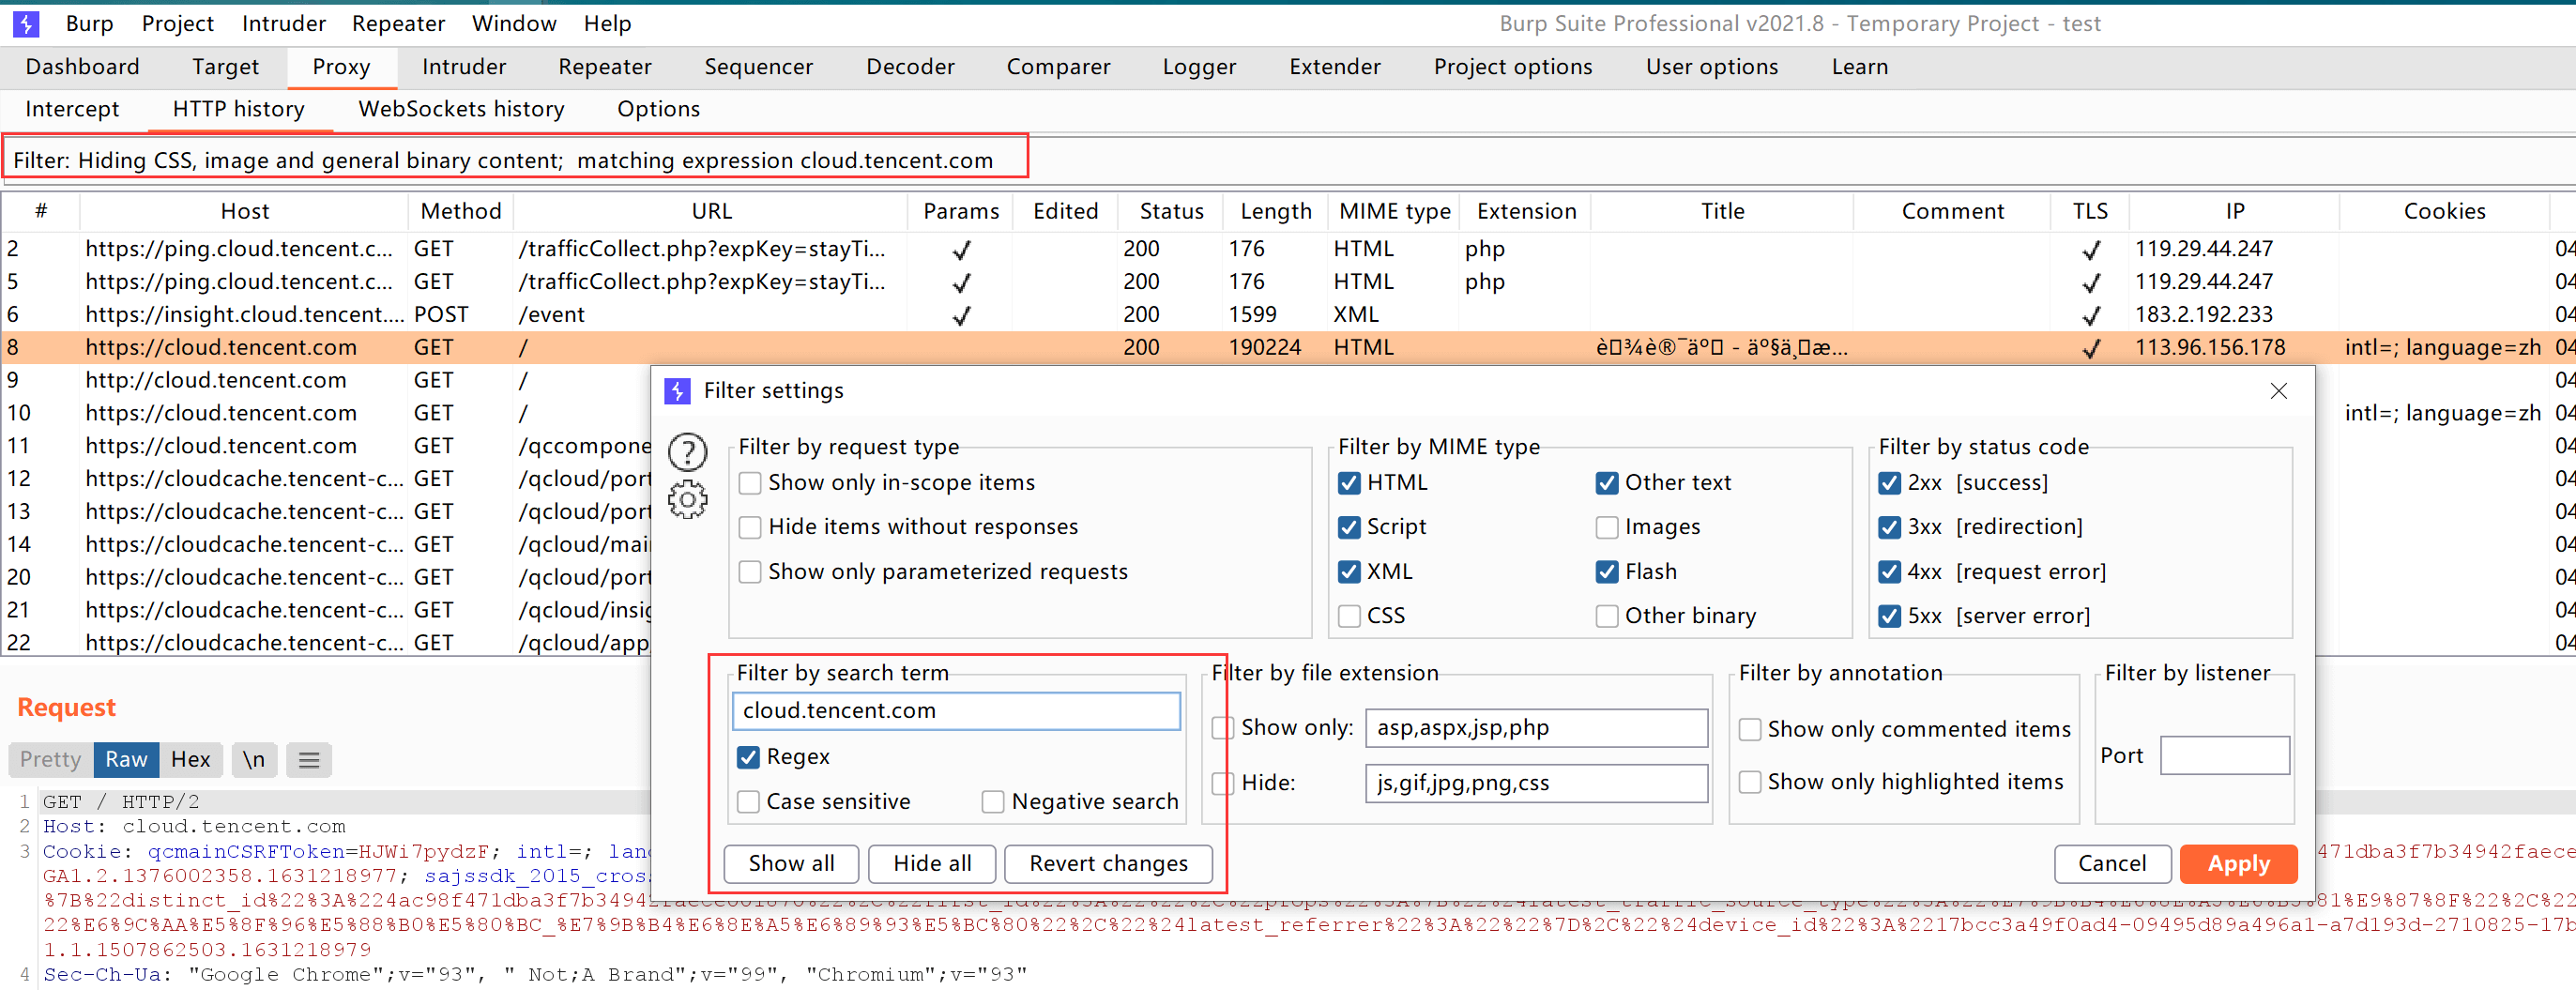Enable Show only commented items

coord(1750,730)
